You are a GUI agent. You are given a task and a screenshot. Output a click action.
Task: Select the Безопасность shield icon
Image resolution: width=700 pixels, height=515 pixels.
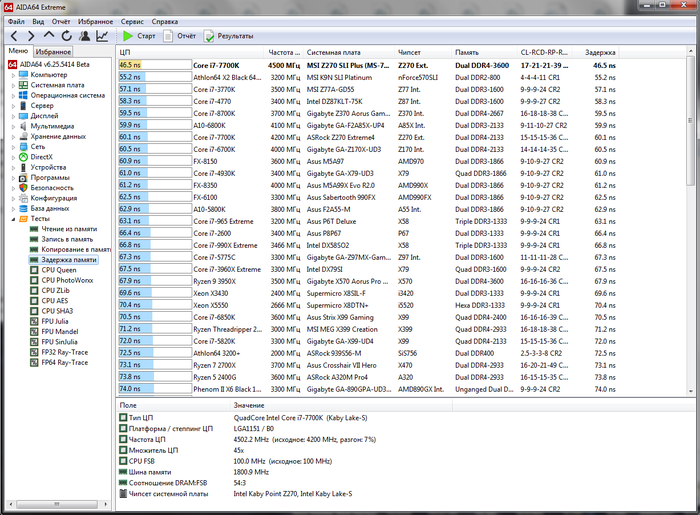(x=23, y=188)
